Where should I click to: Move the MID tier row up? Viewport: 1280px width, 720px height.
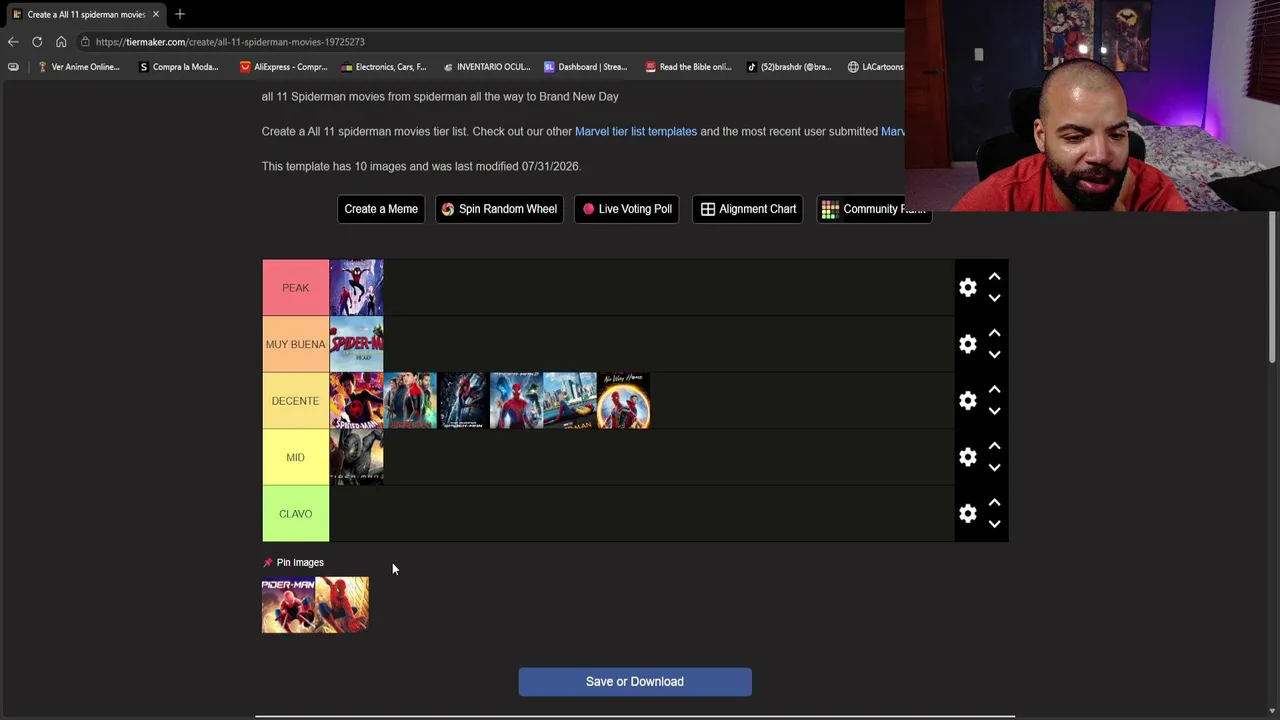point(994,446)
